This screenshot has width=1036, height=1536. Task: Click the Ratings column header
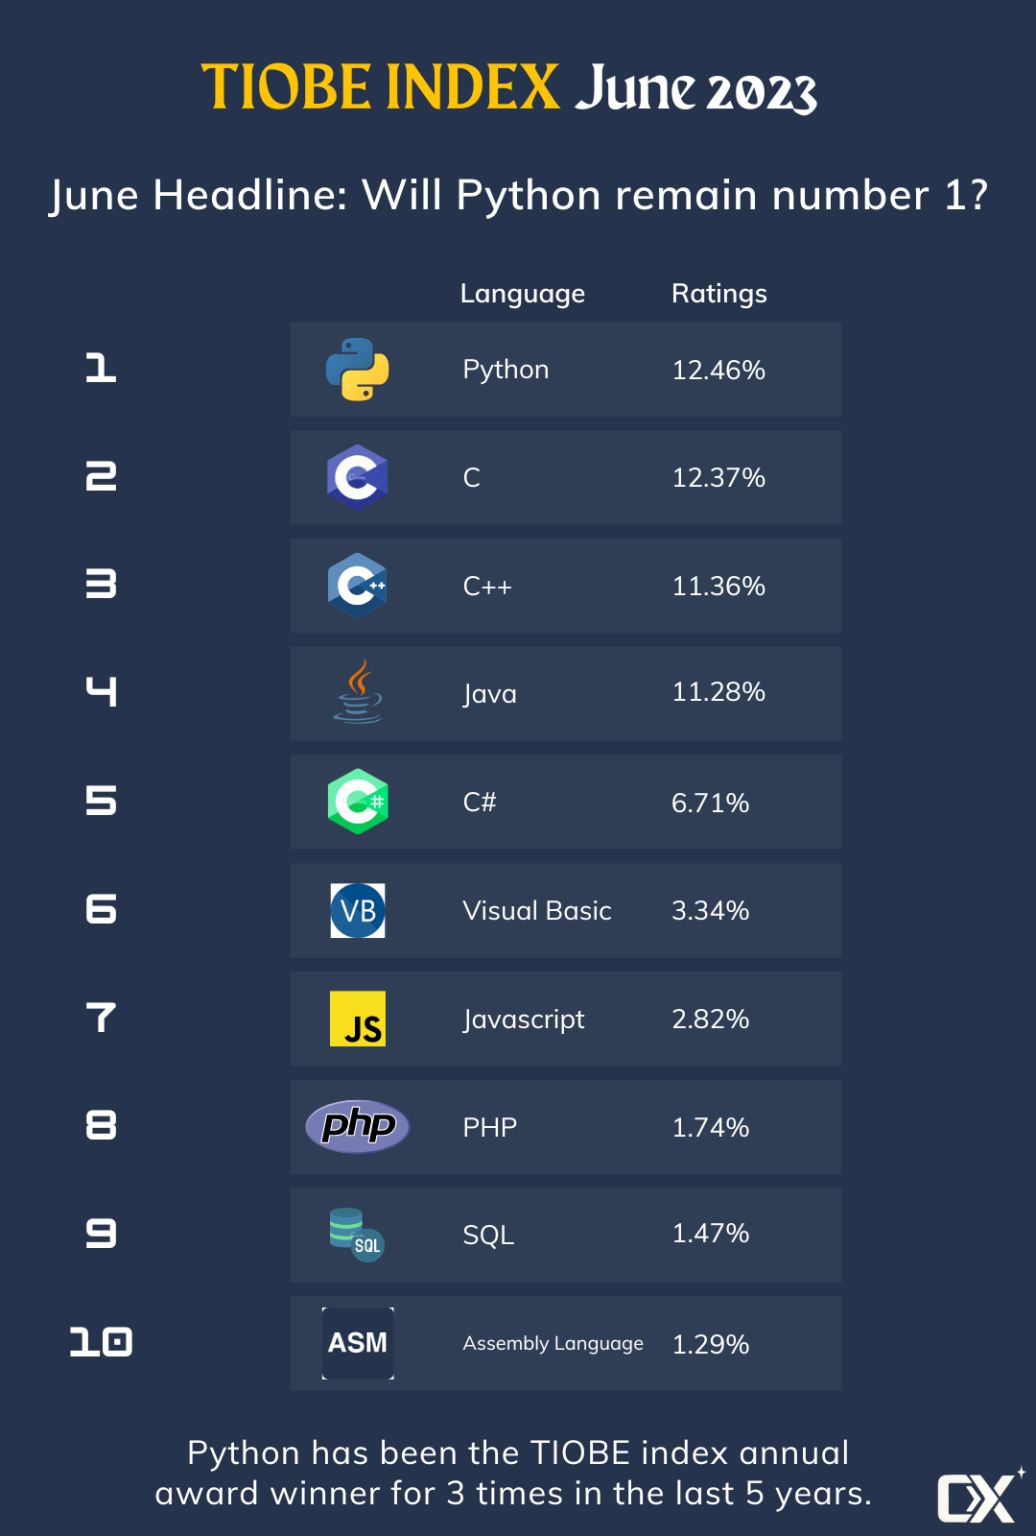pyautogui.click(x=719, y=293)
